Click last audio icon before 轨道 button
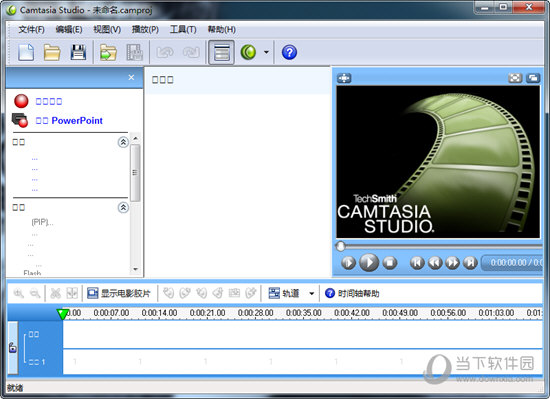This screenshot has height=399, width=550. 251,293
